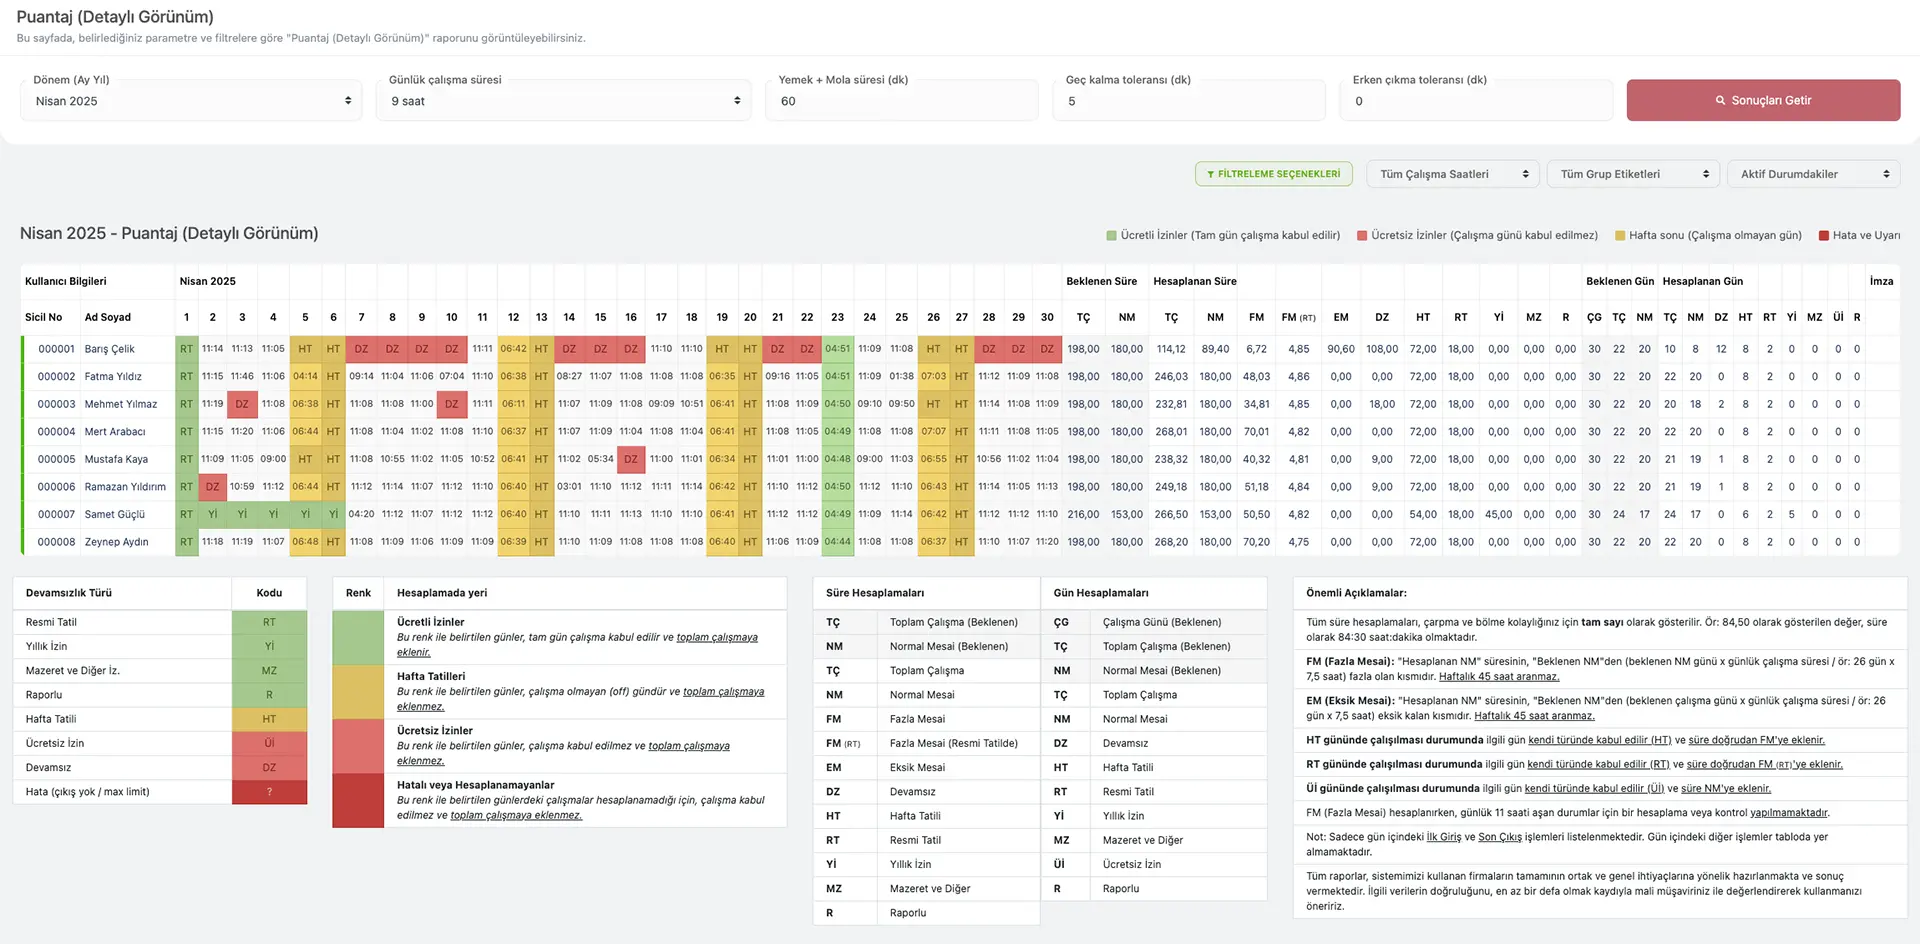Expand the Tüm Grup Etiketleri dropdown
1920x944 pixels.
tap(1632, 174)
